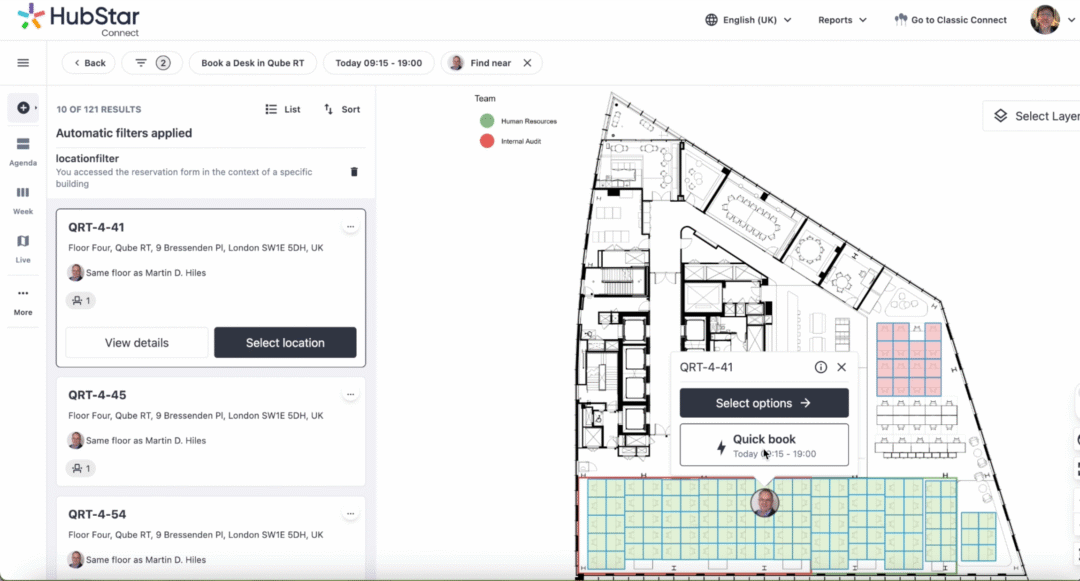Close the QRT-4-41 map popup

pos(842,367)
